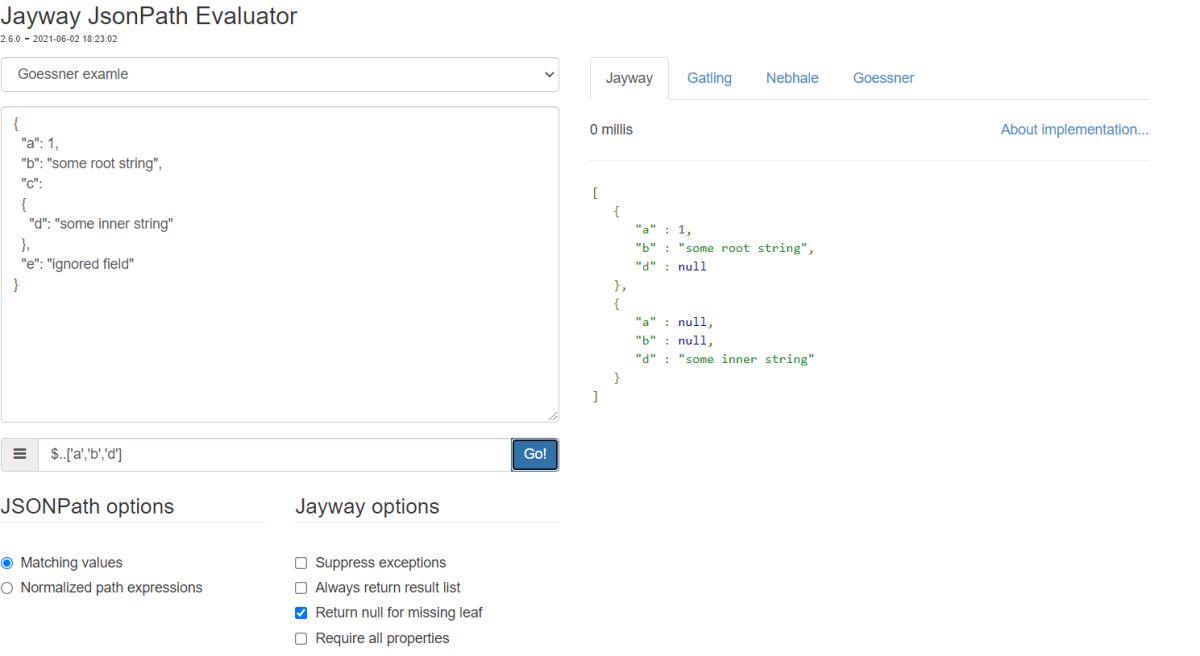Open the About implementation link

pos(1074,130)
